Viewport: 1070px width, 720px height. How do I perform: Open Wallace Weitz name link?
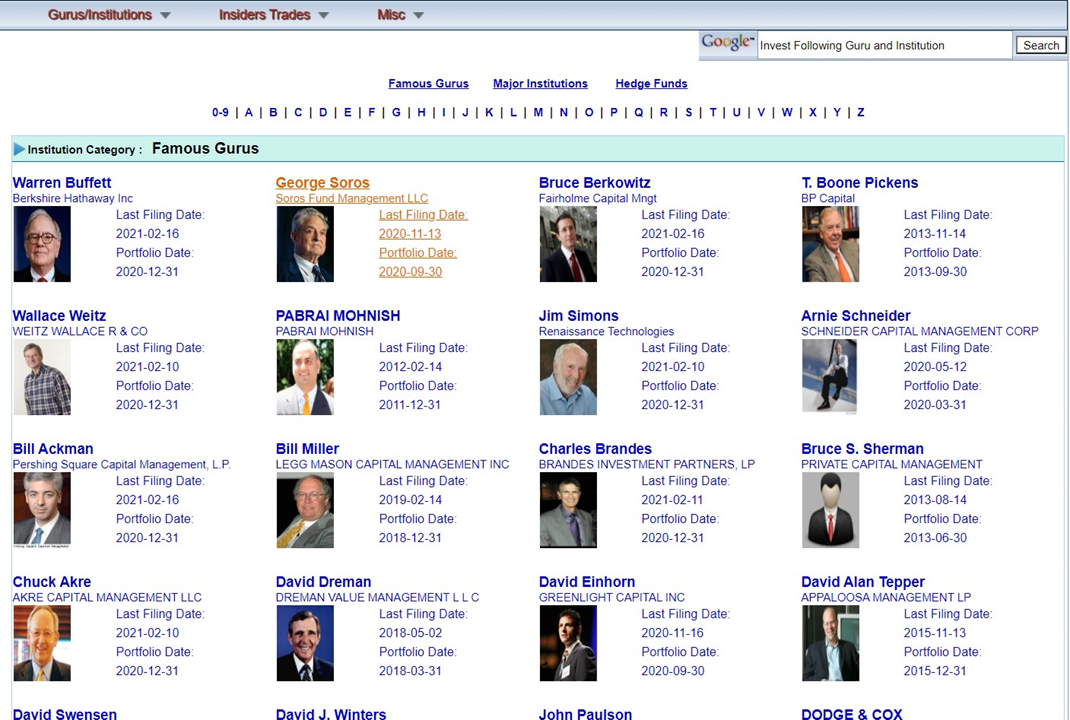point(59,316)
